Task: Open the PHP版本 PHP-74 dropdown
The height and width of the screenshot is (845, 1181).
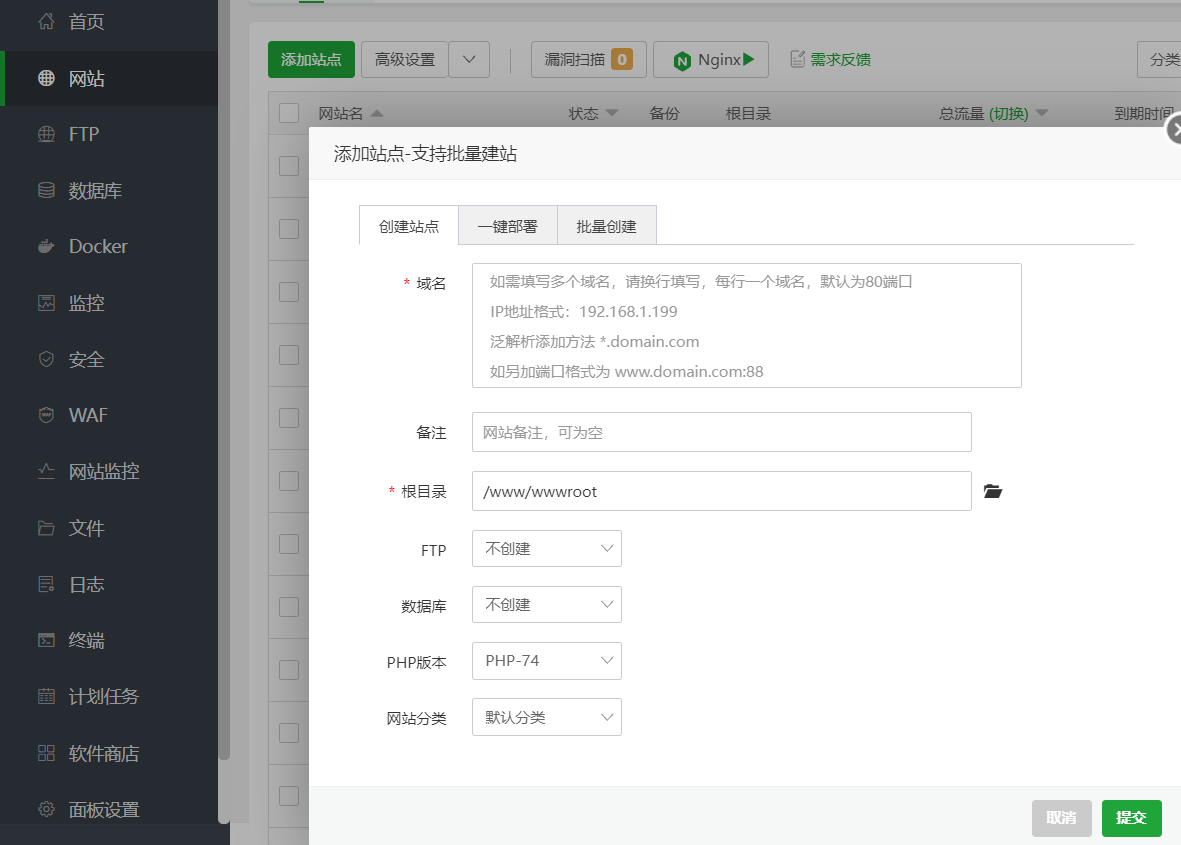Action: tap(546, 661)
